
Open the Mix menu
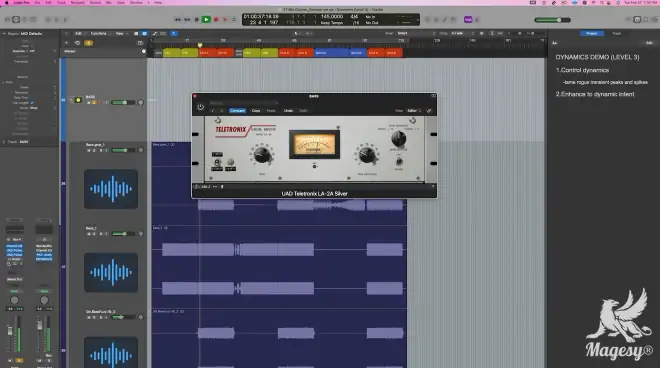pos(109,3)
